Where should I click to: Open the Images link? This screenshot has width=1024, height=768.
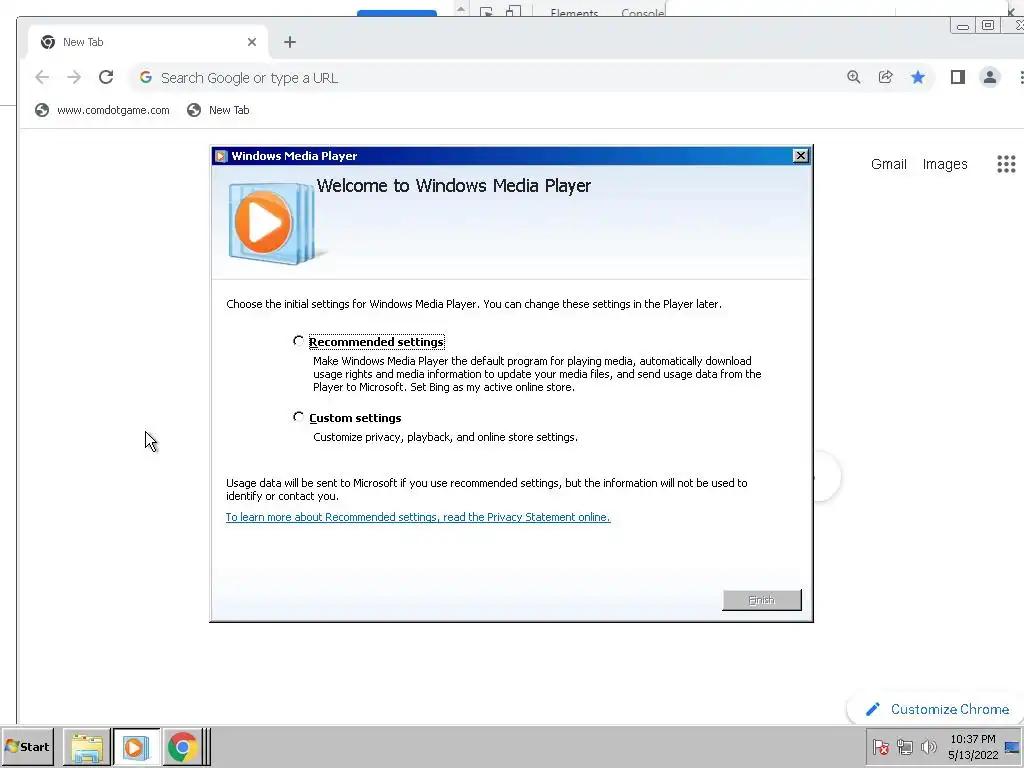click(944, 164)
